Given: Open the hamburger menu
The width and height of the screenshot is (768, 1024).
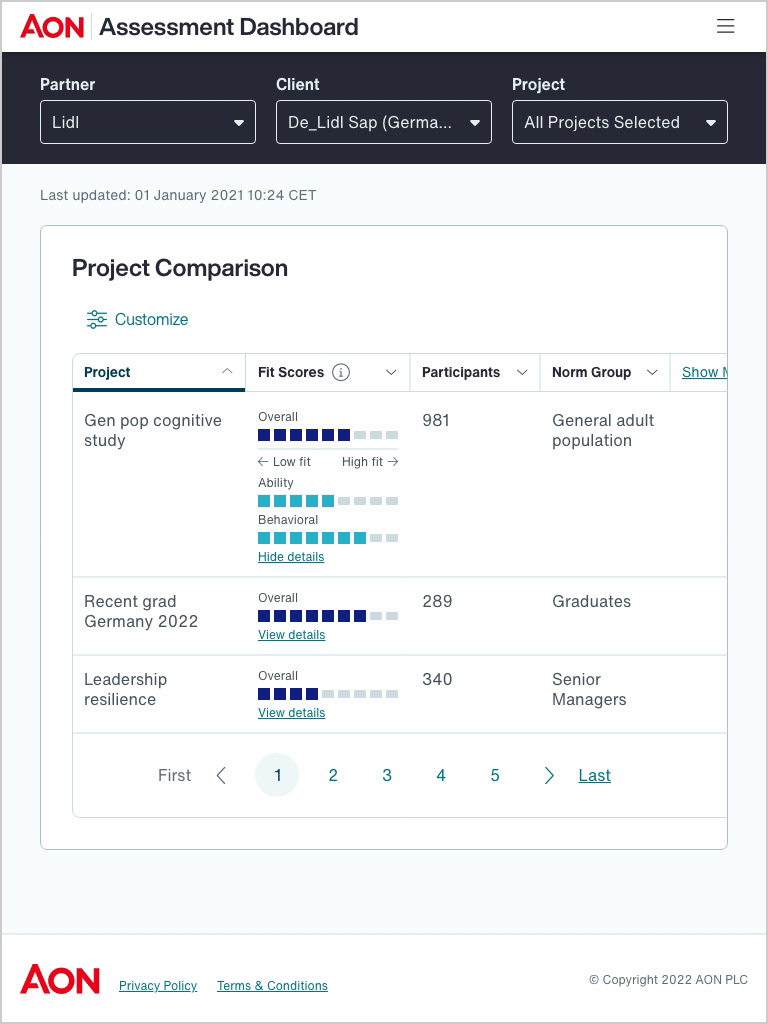Looking at the screenshot, I should [x=726, y=27].
